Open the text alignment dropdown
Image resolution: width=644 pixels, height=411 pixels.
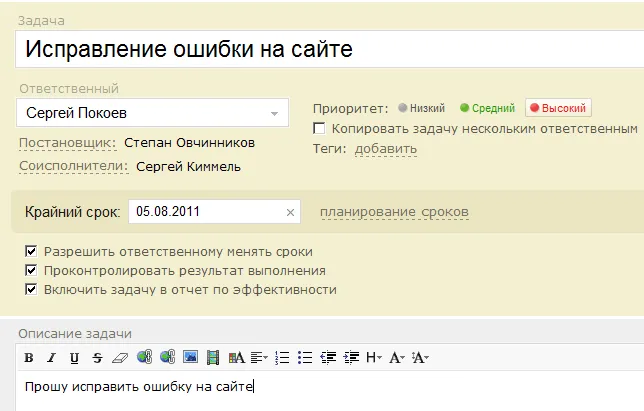coord(260,357)
